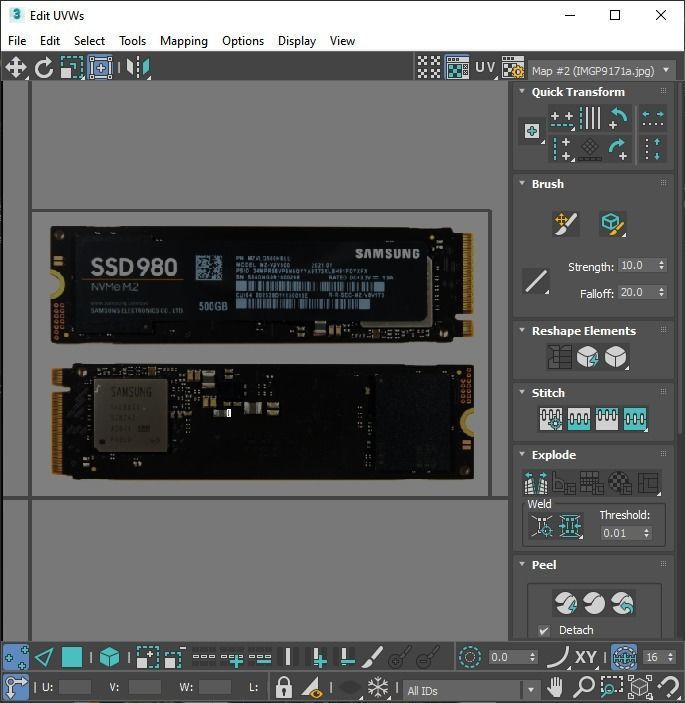This screenshot has height=703, width=685.
Task: Click the Strength value field
Action: click(637, 265)
